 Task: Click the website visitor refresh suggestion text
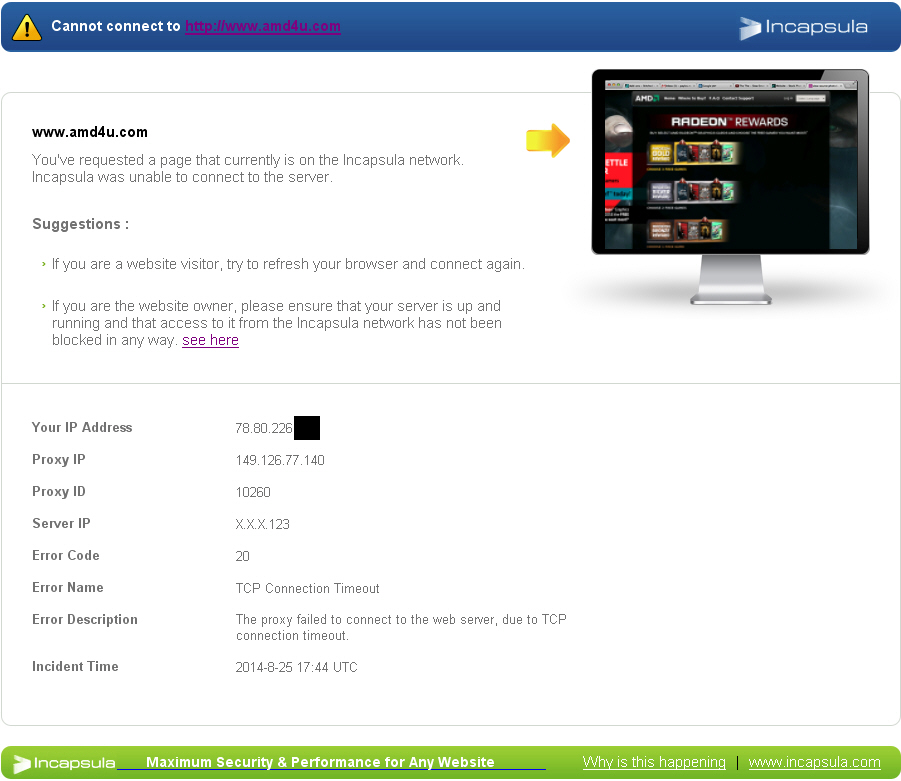pyautogui.click(x=288, y=264)
